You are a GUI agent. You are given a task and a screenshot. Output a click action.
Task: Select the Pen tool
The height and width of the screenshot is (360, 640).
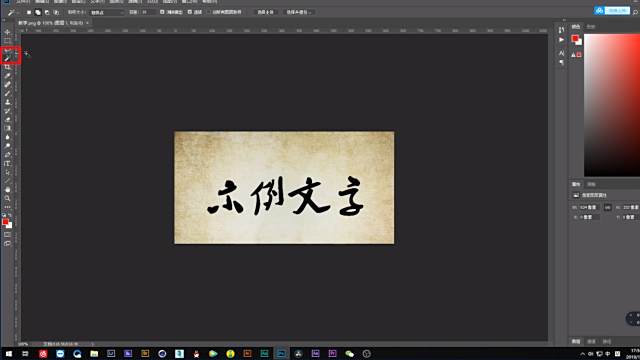click(7, 155)
